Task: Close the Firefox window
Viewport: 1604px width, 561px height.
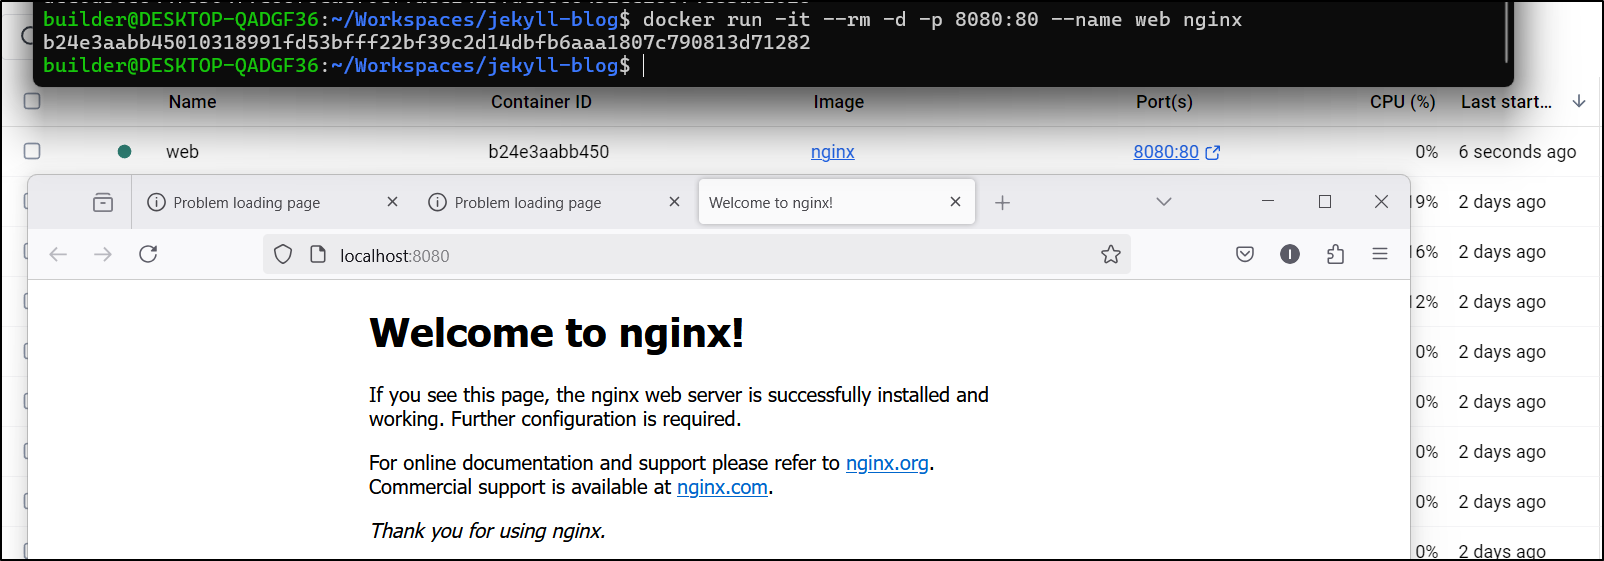Action: pos(1381,201)
